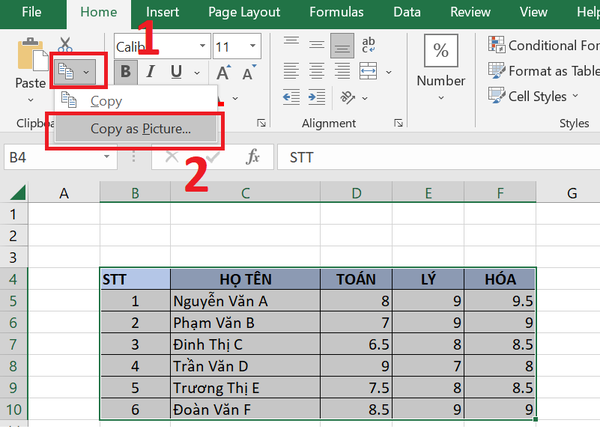Choose Copy from the dropdown menu
Screen dimensions: 600x429
pos(136,101)
